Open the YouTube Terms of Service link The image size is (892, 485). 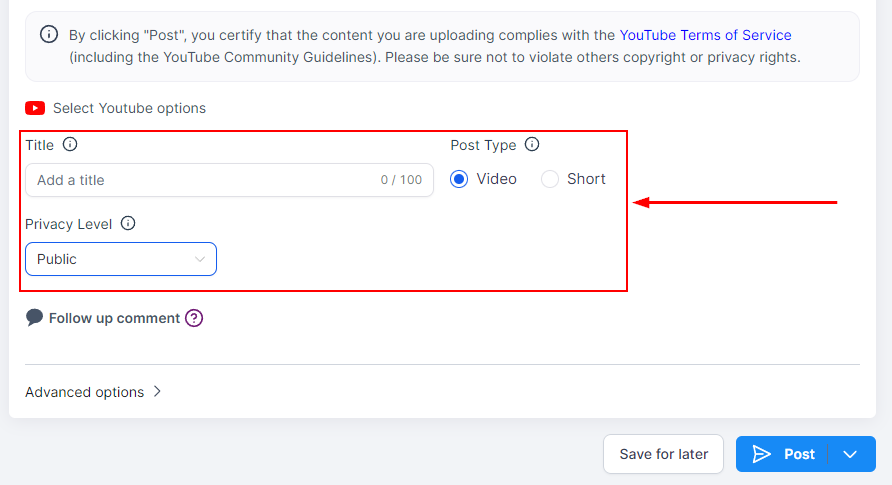tap(705, 35)
